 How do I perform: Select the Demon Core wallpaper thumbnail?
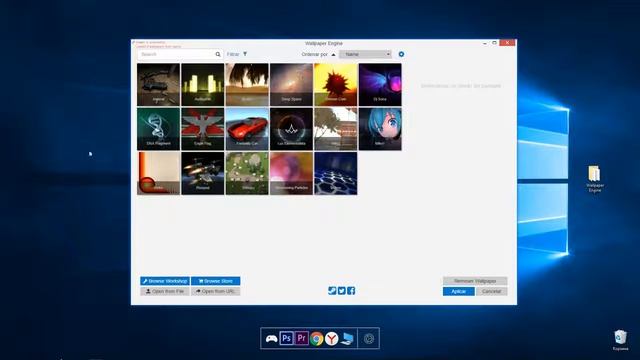tap(336, 84)
